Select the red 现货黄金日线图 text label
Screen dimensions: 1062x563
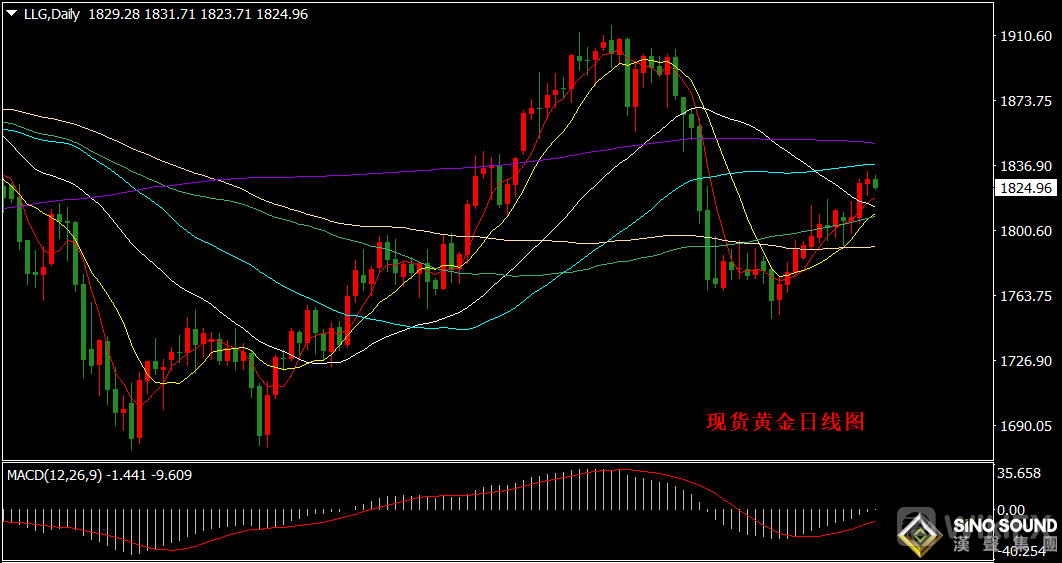click(x=785, y=422)
